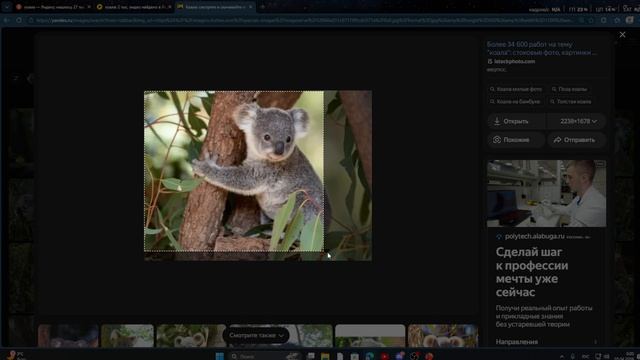Screen dimensions: 640x360
Task: Select the 'Коала на бамбуке' suggestion chip
Action: (x=515, y=102)
